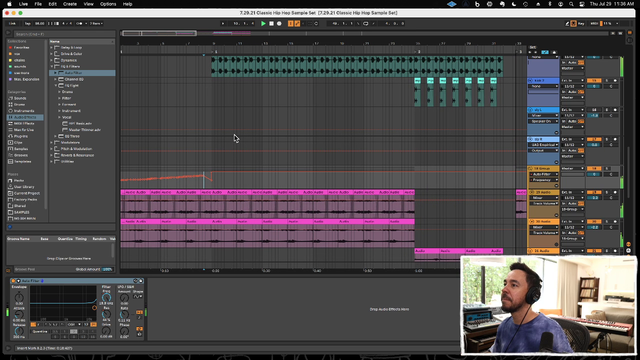Select the Sounds category icon

pyautogui.click(x=10, y=98)
